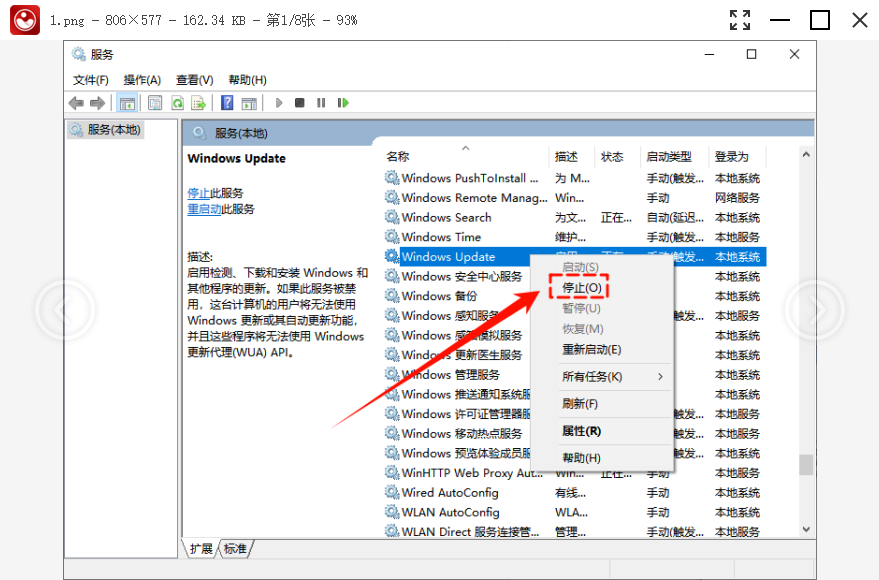Open the 操作(A) menu
The width and height of the screenshot is (879, 580).
[x=142, y=80]
